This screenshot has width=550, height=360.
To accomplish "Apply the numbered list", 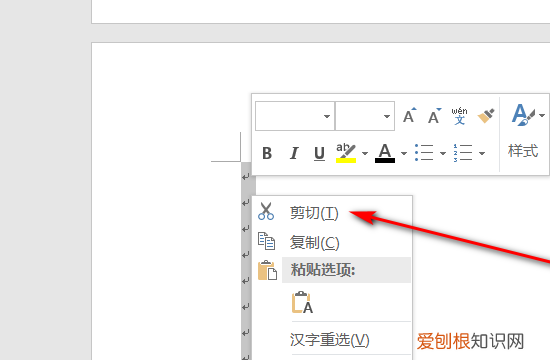I will [x=463, y=153].
